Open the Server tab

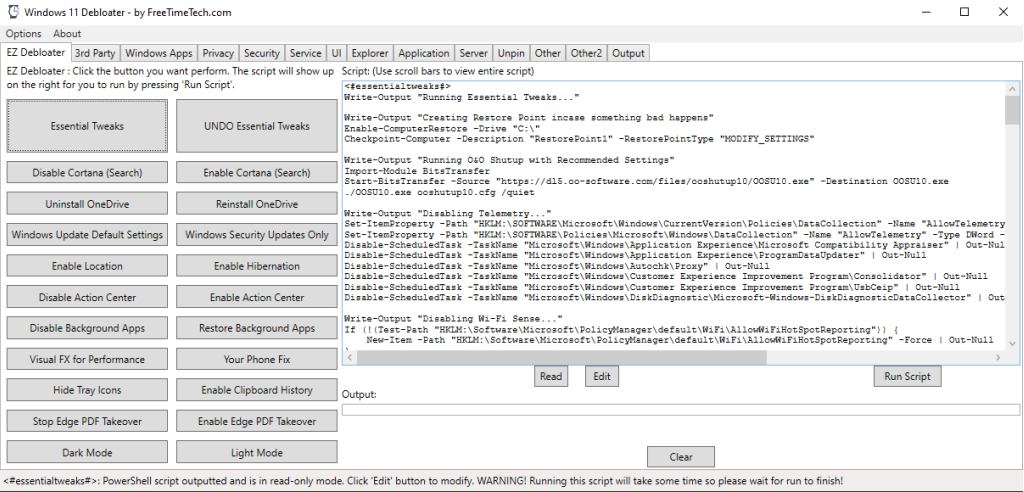pos(473,54)
